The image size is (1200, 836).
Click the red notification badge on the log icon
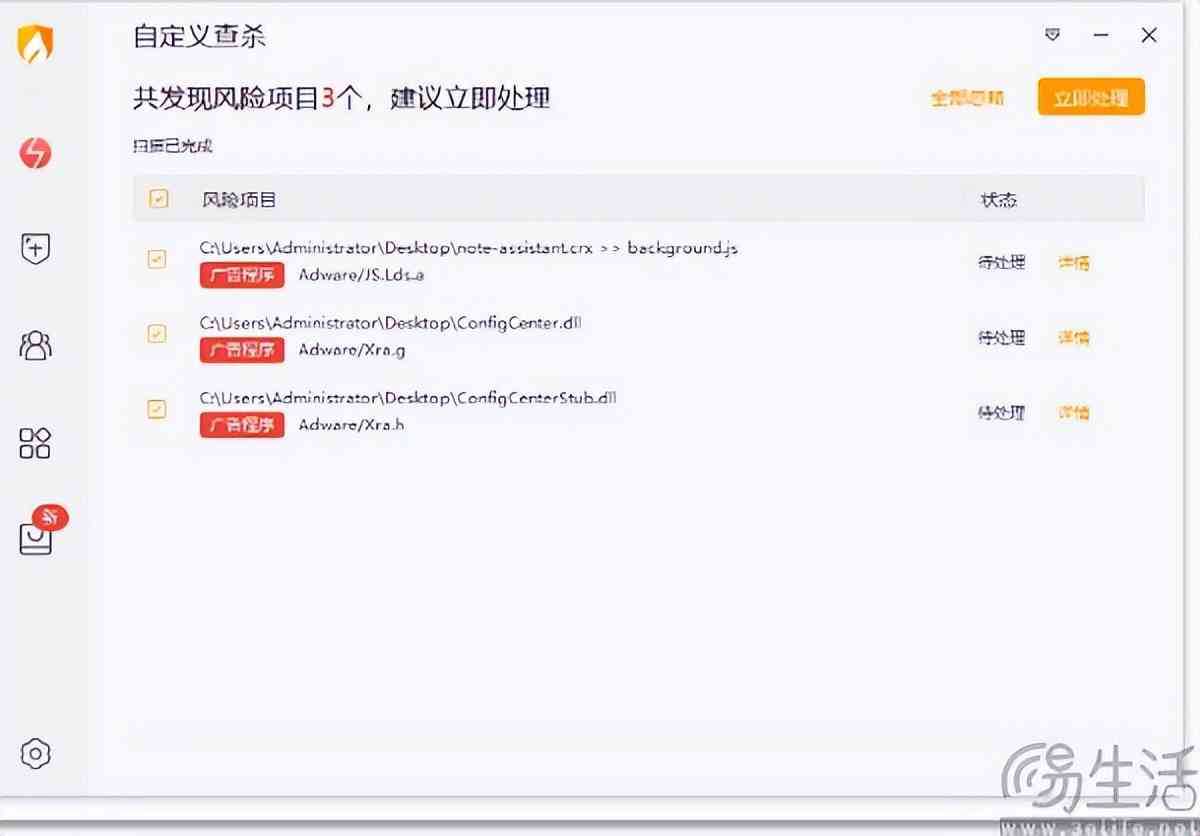(50, 518)
